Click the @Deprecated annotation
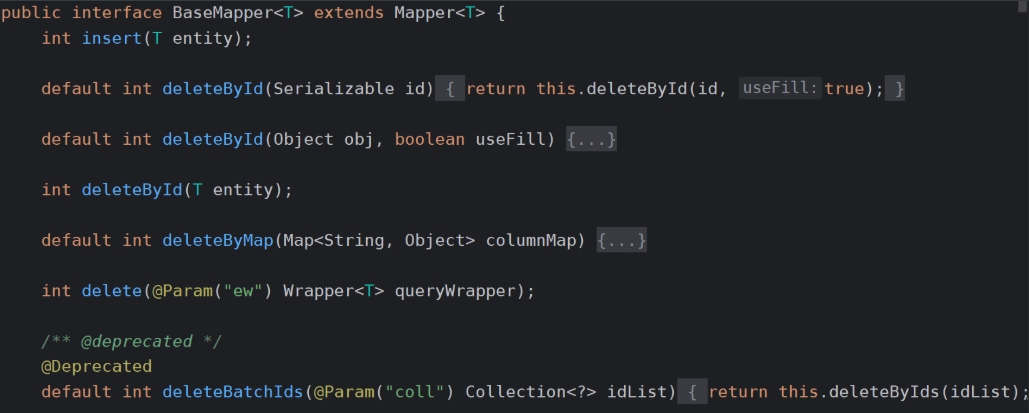Screen dimensions: 1029x413 coord(96,366)
